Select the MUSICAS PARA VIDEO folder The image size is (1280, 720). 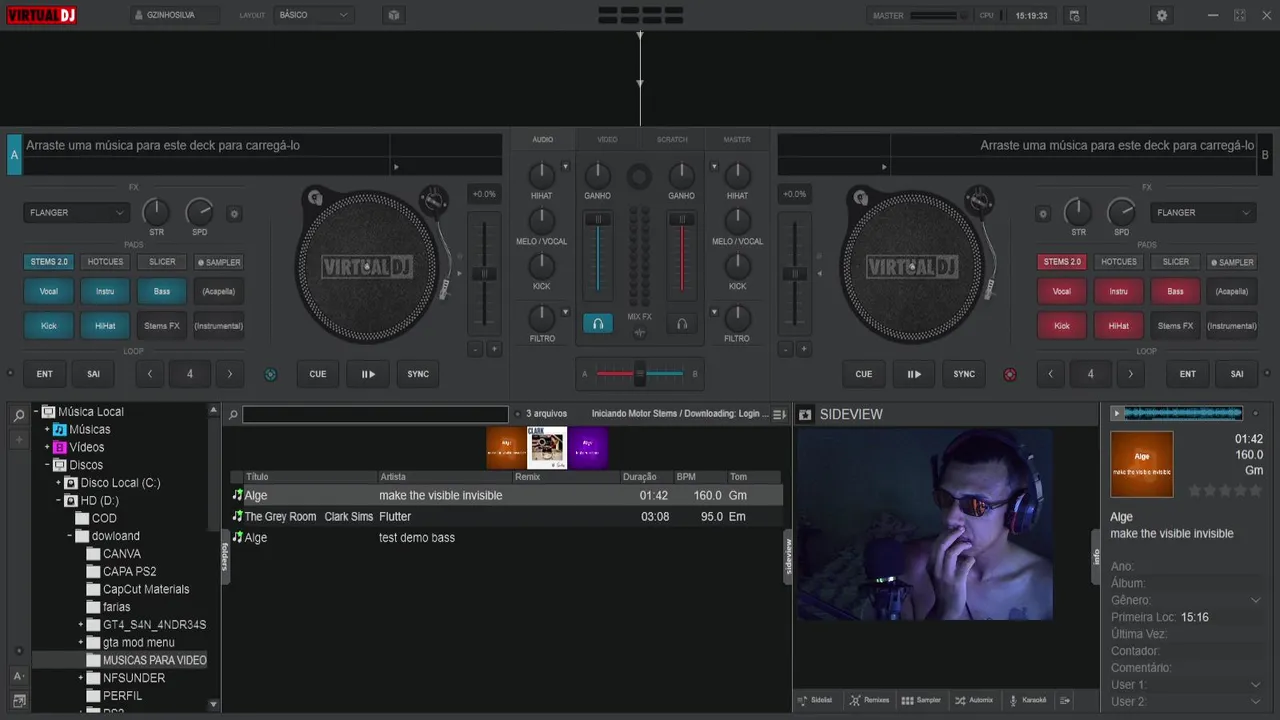(154, 660)
